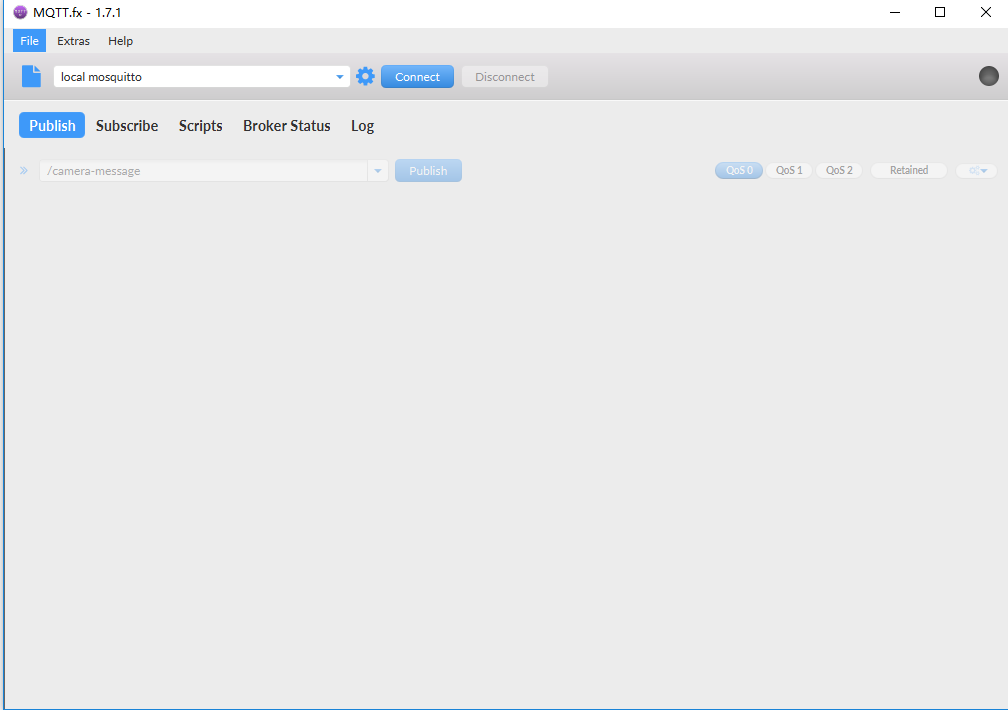Click the Publish button next to topic
The height and width of the screenshot is (710, 1008).
[428, 171]
